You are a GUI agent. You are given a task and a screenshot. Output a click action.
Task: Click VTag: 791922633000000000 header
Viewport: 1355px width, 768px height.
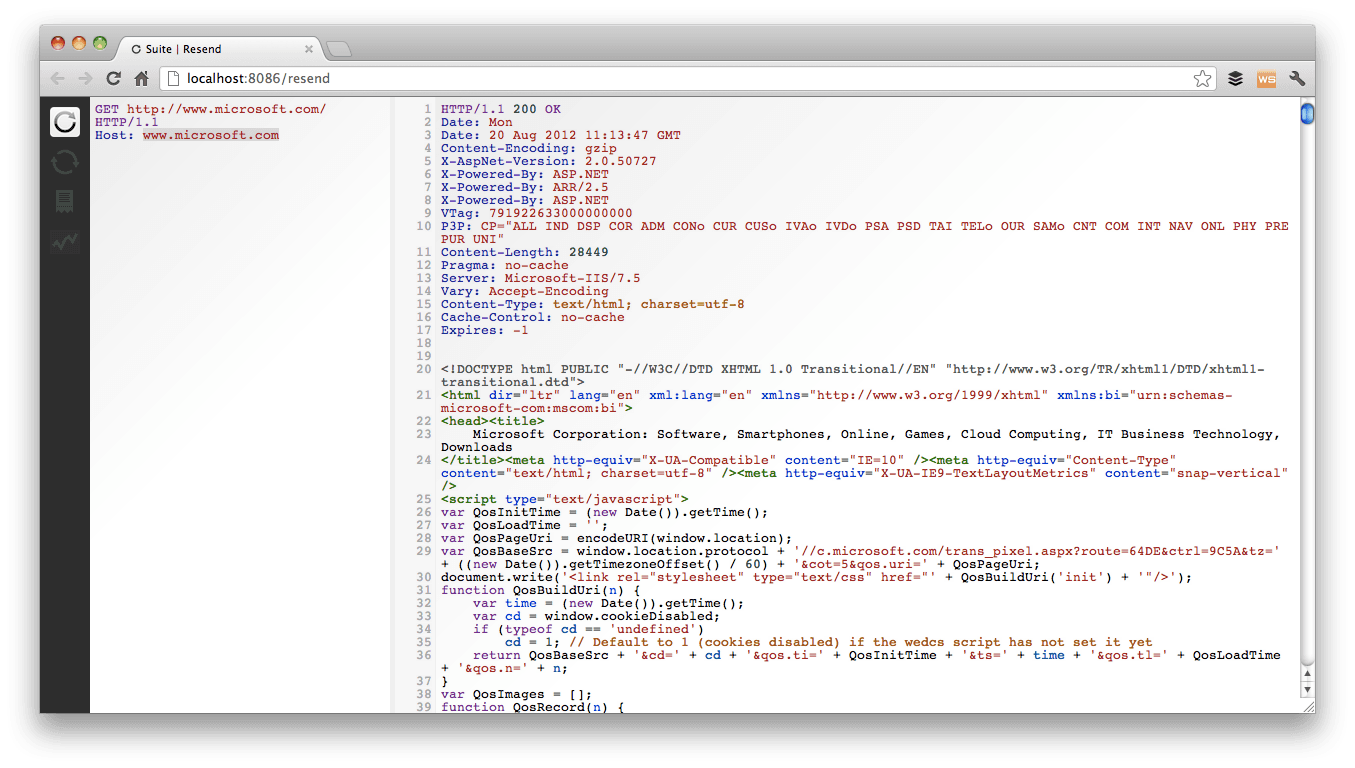tap(537, 213)
